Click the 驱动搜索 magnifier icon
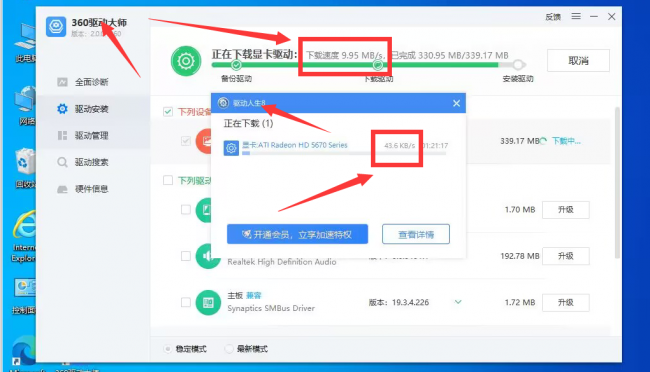650x372 pixels. [x=62, y=162]
